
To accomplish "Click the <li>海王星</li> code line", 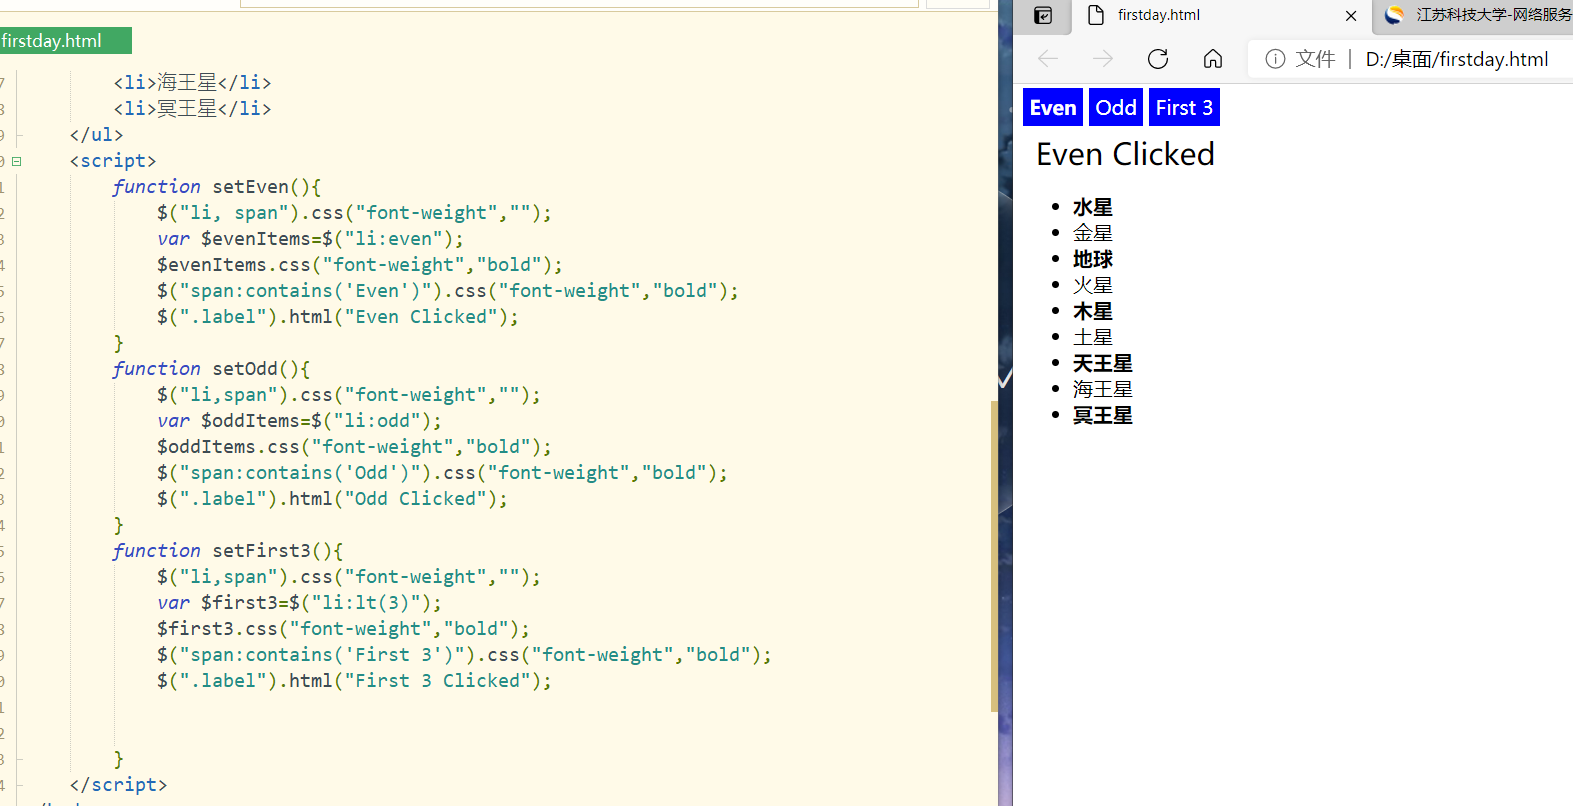I will pos(192,83).
